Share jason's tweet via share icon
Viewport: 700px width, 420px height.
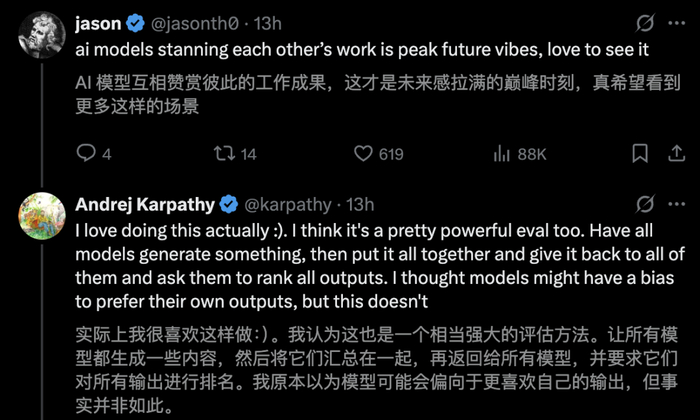pos(676,153)
